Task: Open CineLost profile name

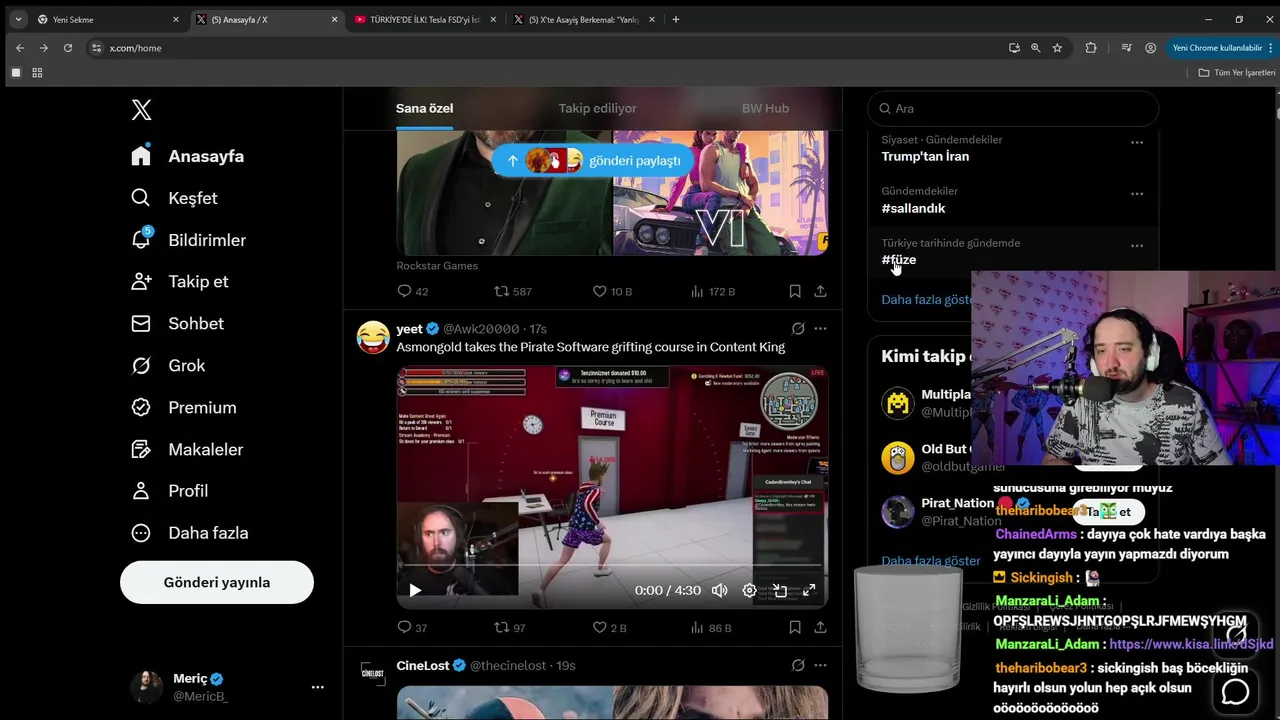Action: (x=422, y=665)
